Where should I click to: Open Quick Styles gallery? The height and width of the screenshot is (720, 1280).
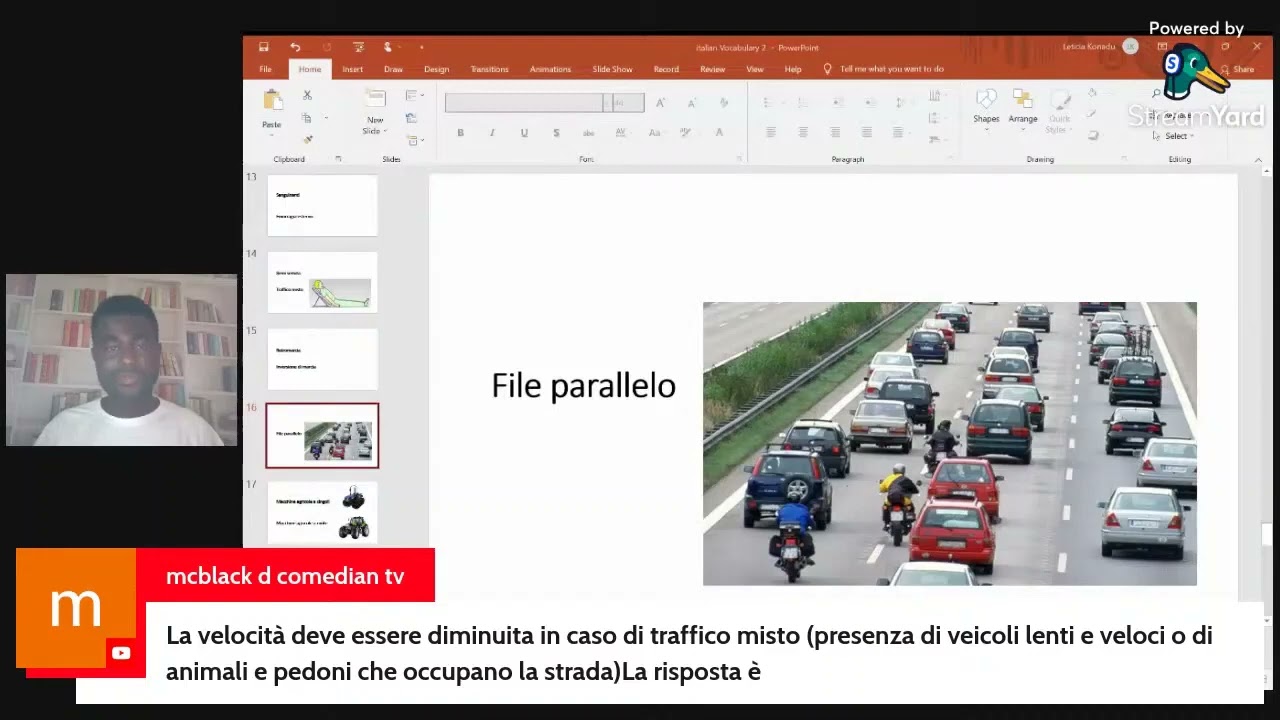coord(1059,112)
